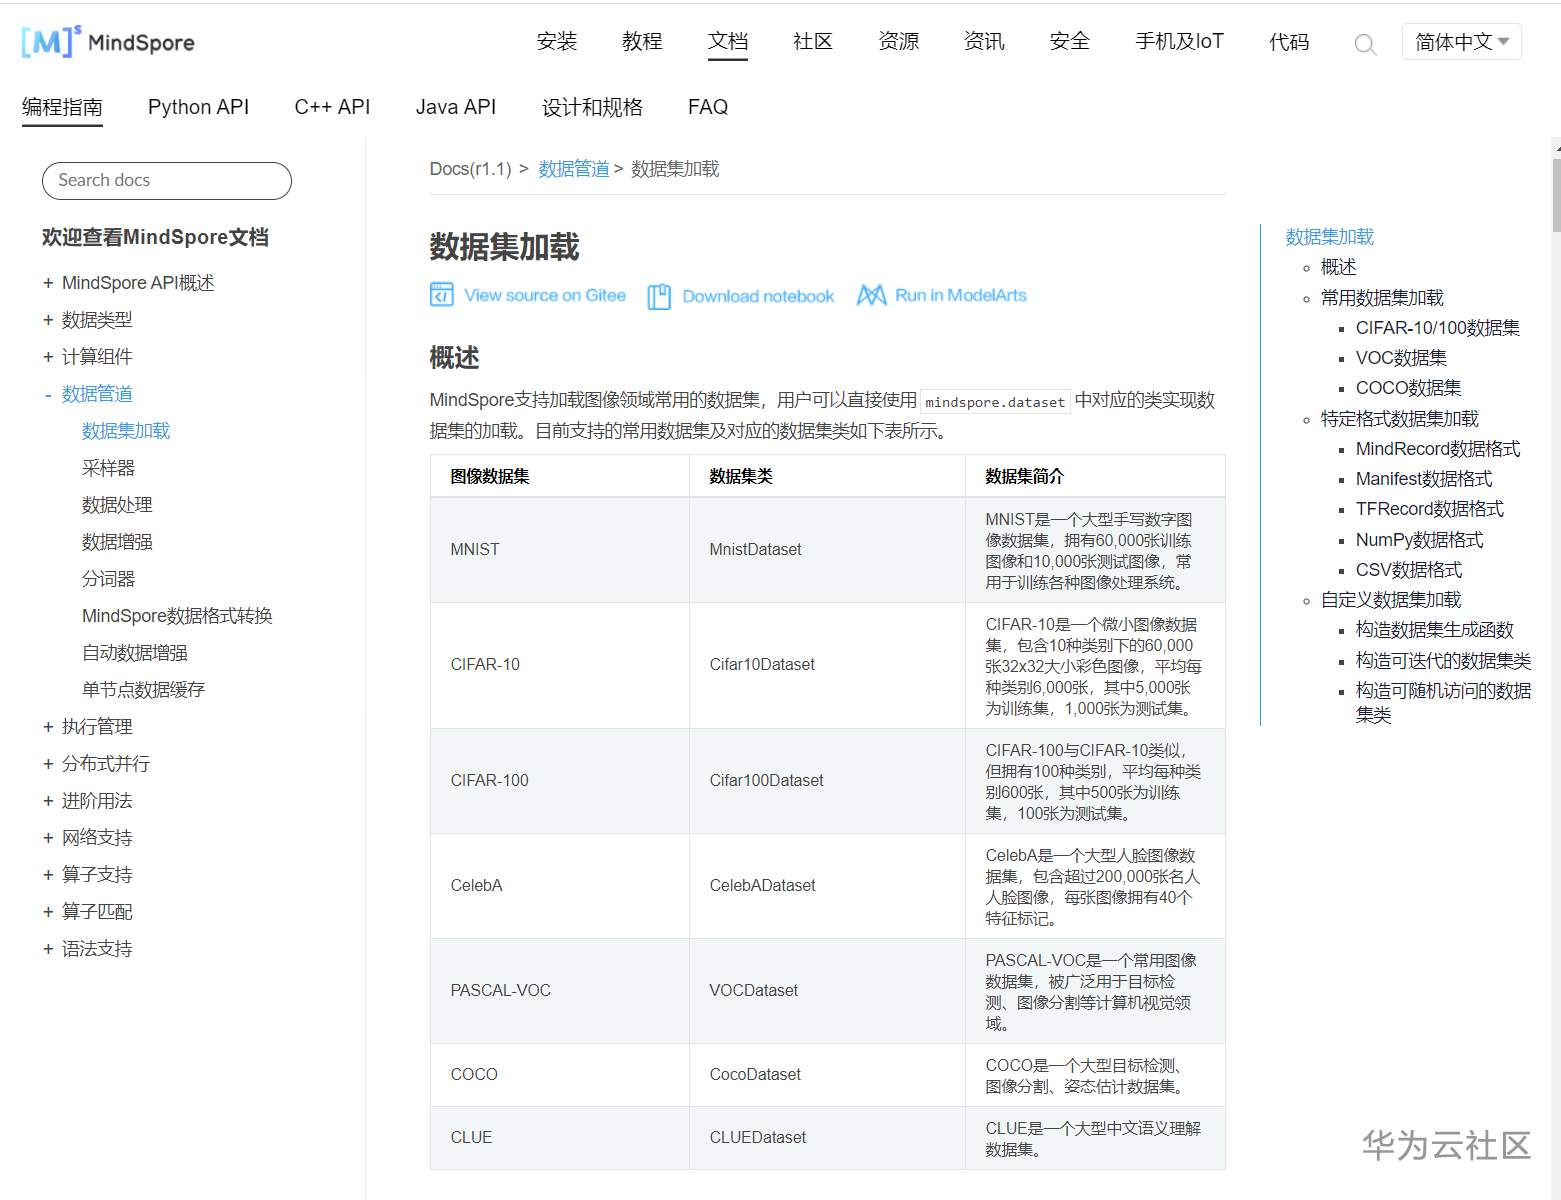1561x1200 pixels.
Task: Jump to 自定义数据集加载 outline entry
Action: [1390, 600]
